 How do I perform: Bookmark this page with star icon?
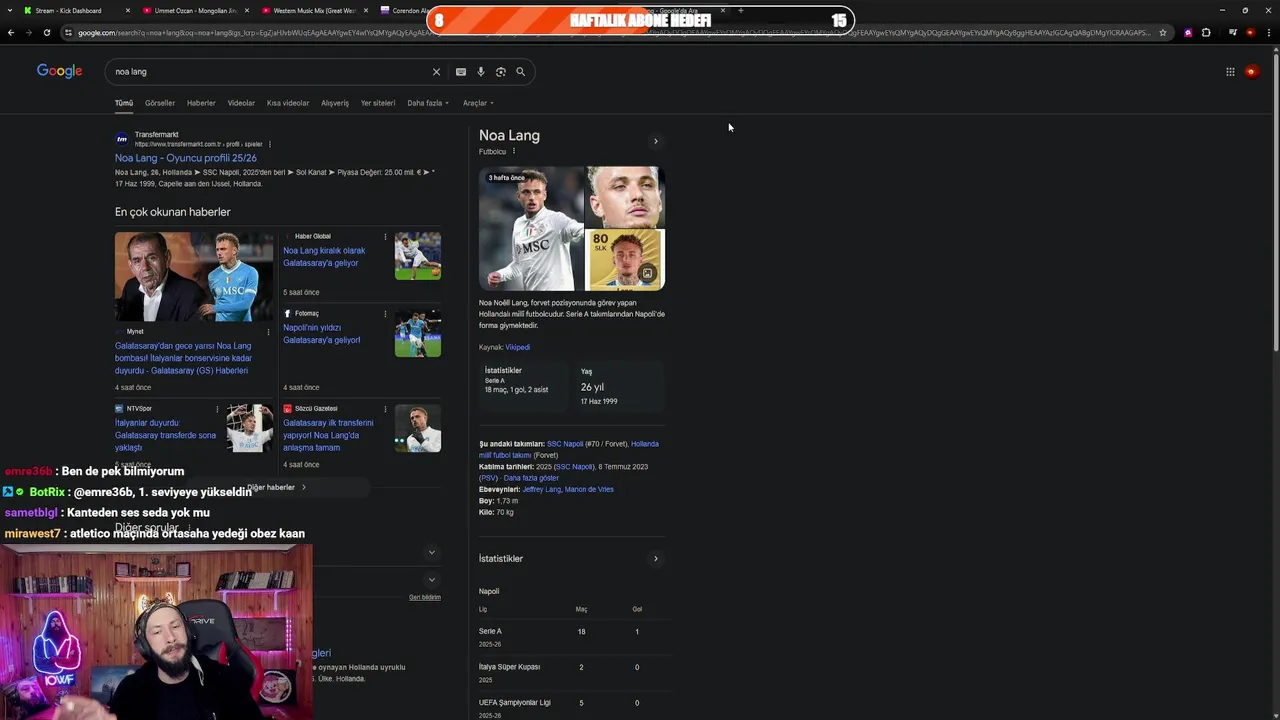(1162, 33)
